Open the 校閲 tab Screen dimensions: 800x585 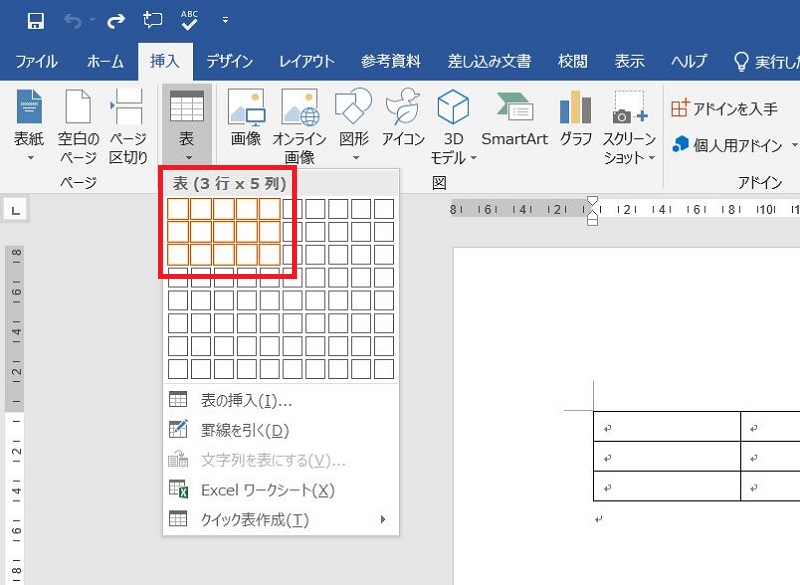pyautogui.click(x=572, y=62)
